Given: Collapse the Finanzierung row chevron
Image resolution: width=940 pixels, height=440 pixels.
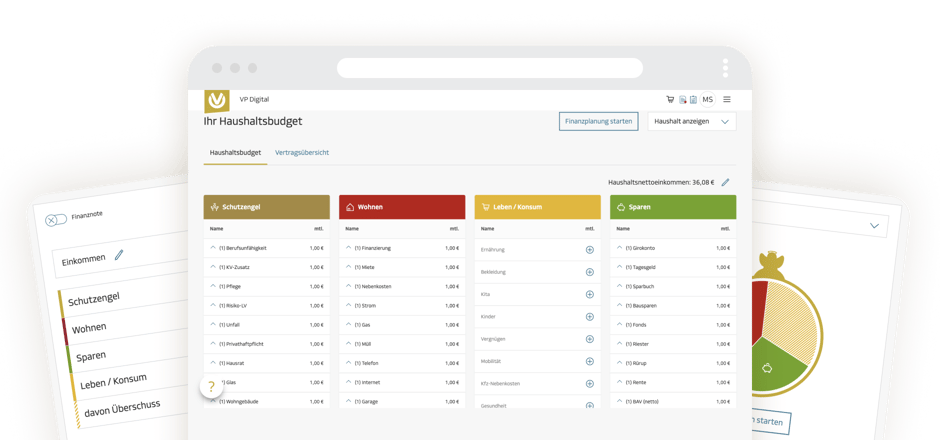Looking at the screenshot, I should pos(348,248).
